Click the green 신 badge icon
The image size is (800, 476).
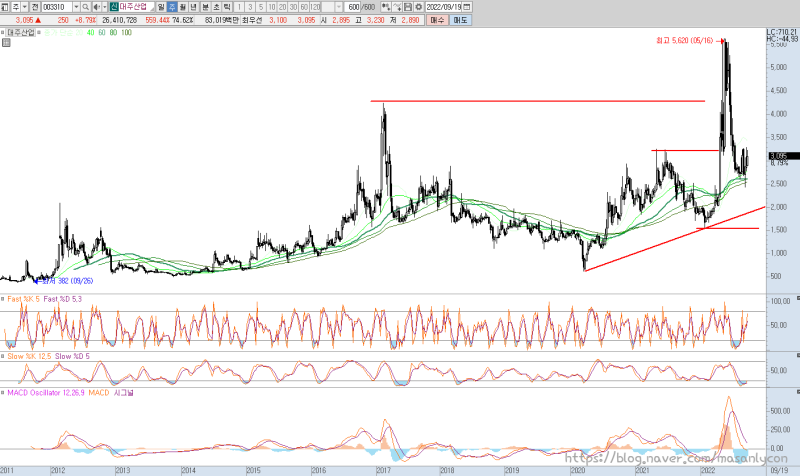114,7
